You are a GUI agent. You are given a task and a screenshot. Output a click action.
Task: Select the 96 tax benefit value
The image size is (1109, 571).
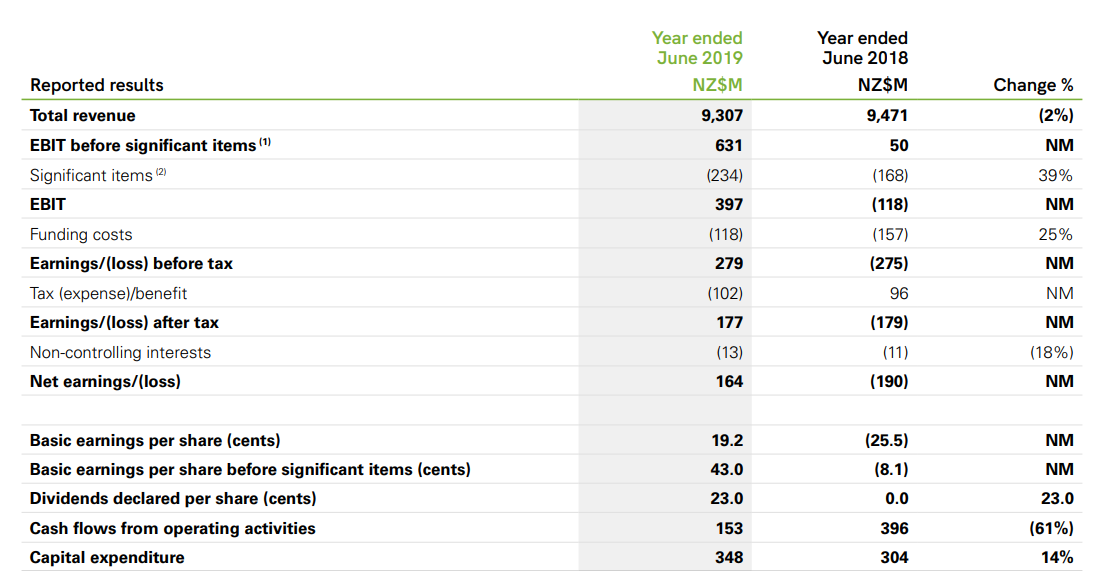tap(899, 293)
